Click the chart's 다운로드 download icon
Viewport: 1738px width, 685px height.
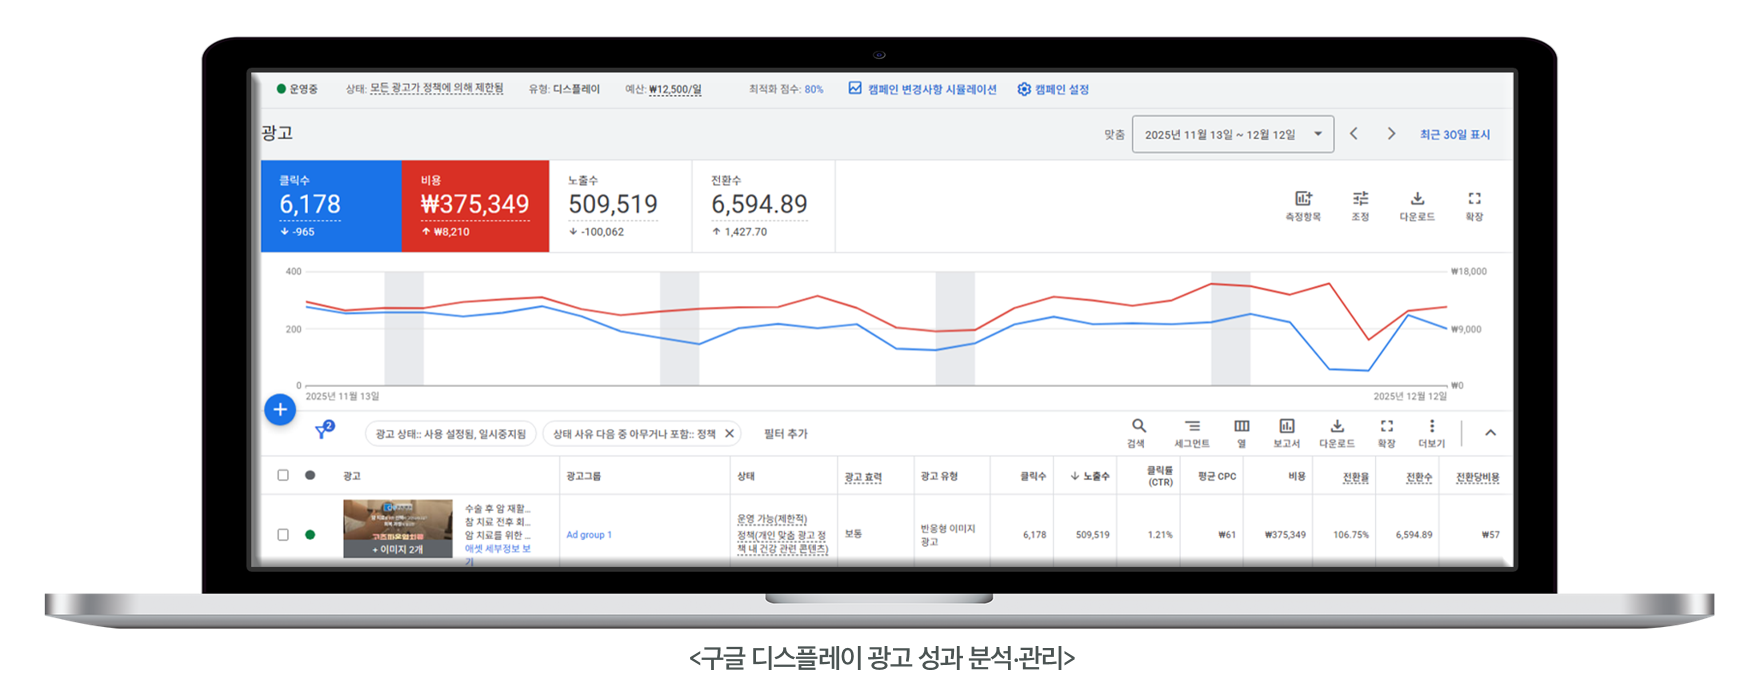tap(1417, 198)
